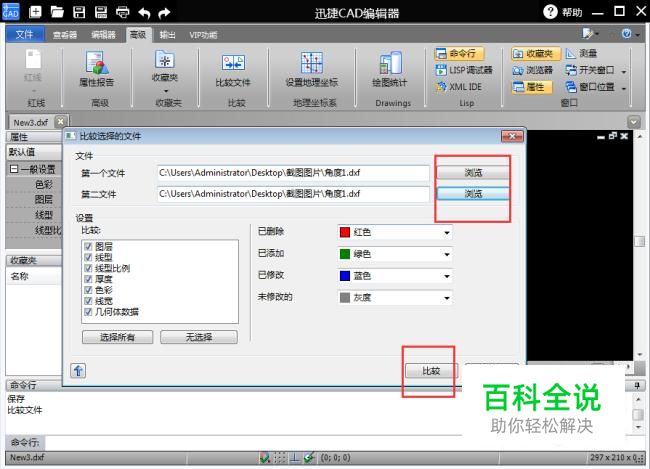Click the blue help icon on ribbon bar
The image size is (650, 469).
(626, 33)
